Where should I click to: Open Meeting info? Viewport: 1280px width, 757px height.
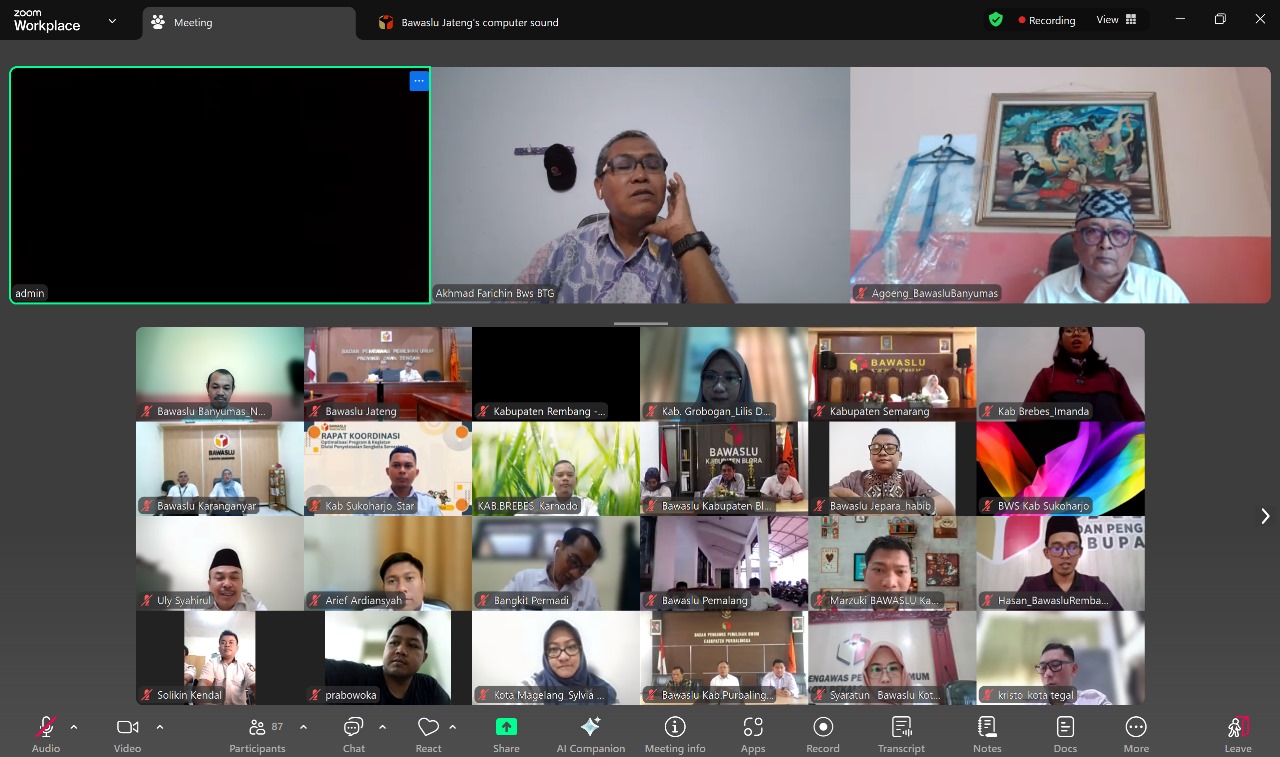[675, 733]
